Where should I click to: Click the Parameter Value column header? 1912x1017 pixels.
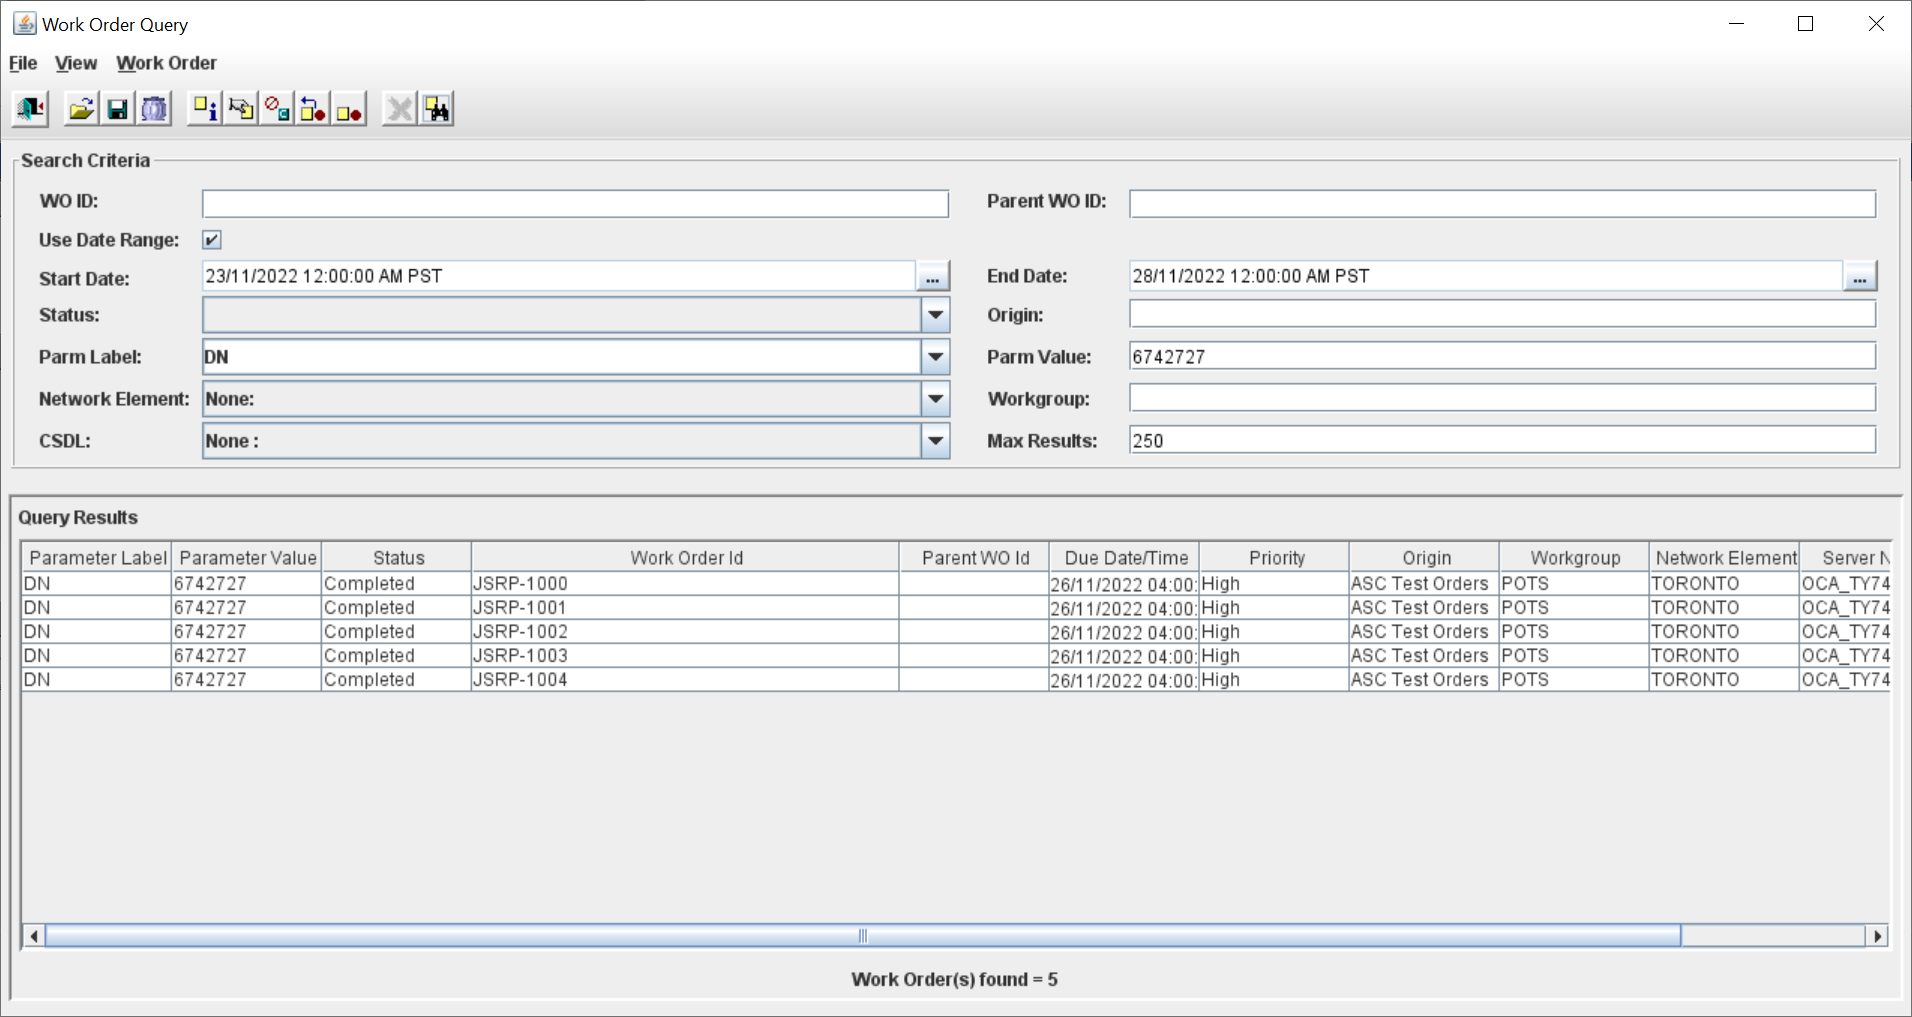point(247,558)
